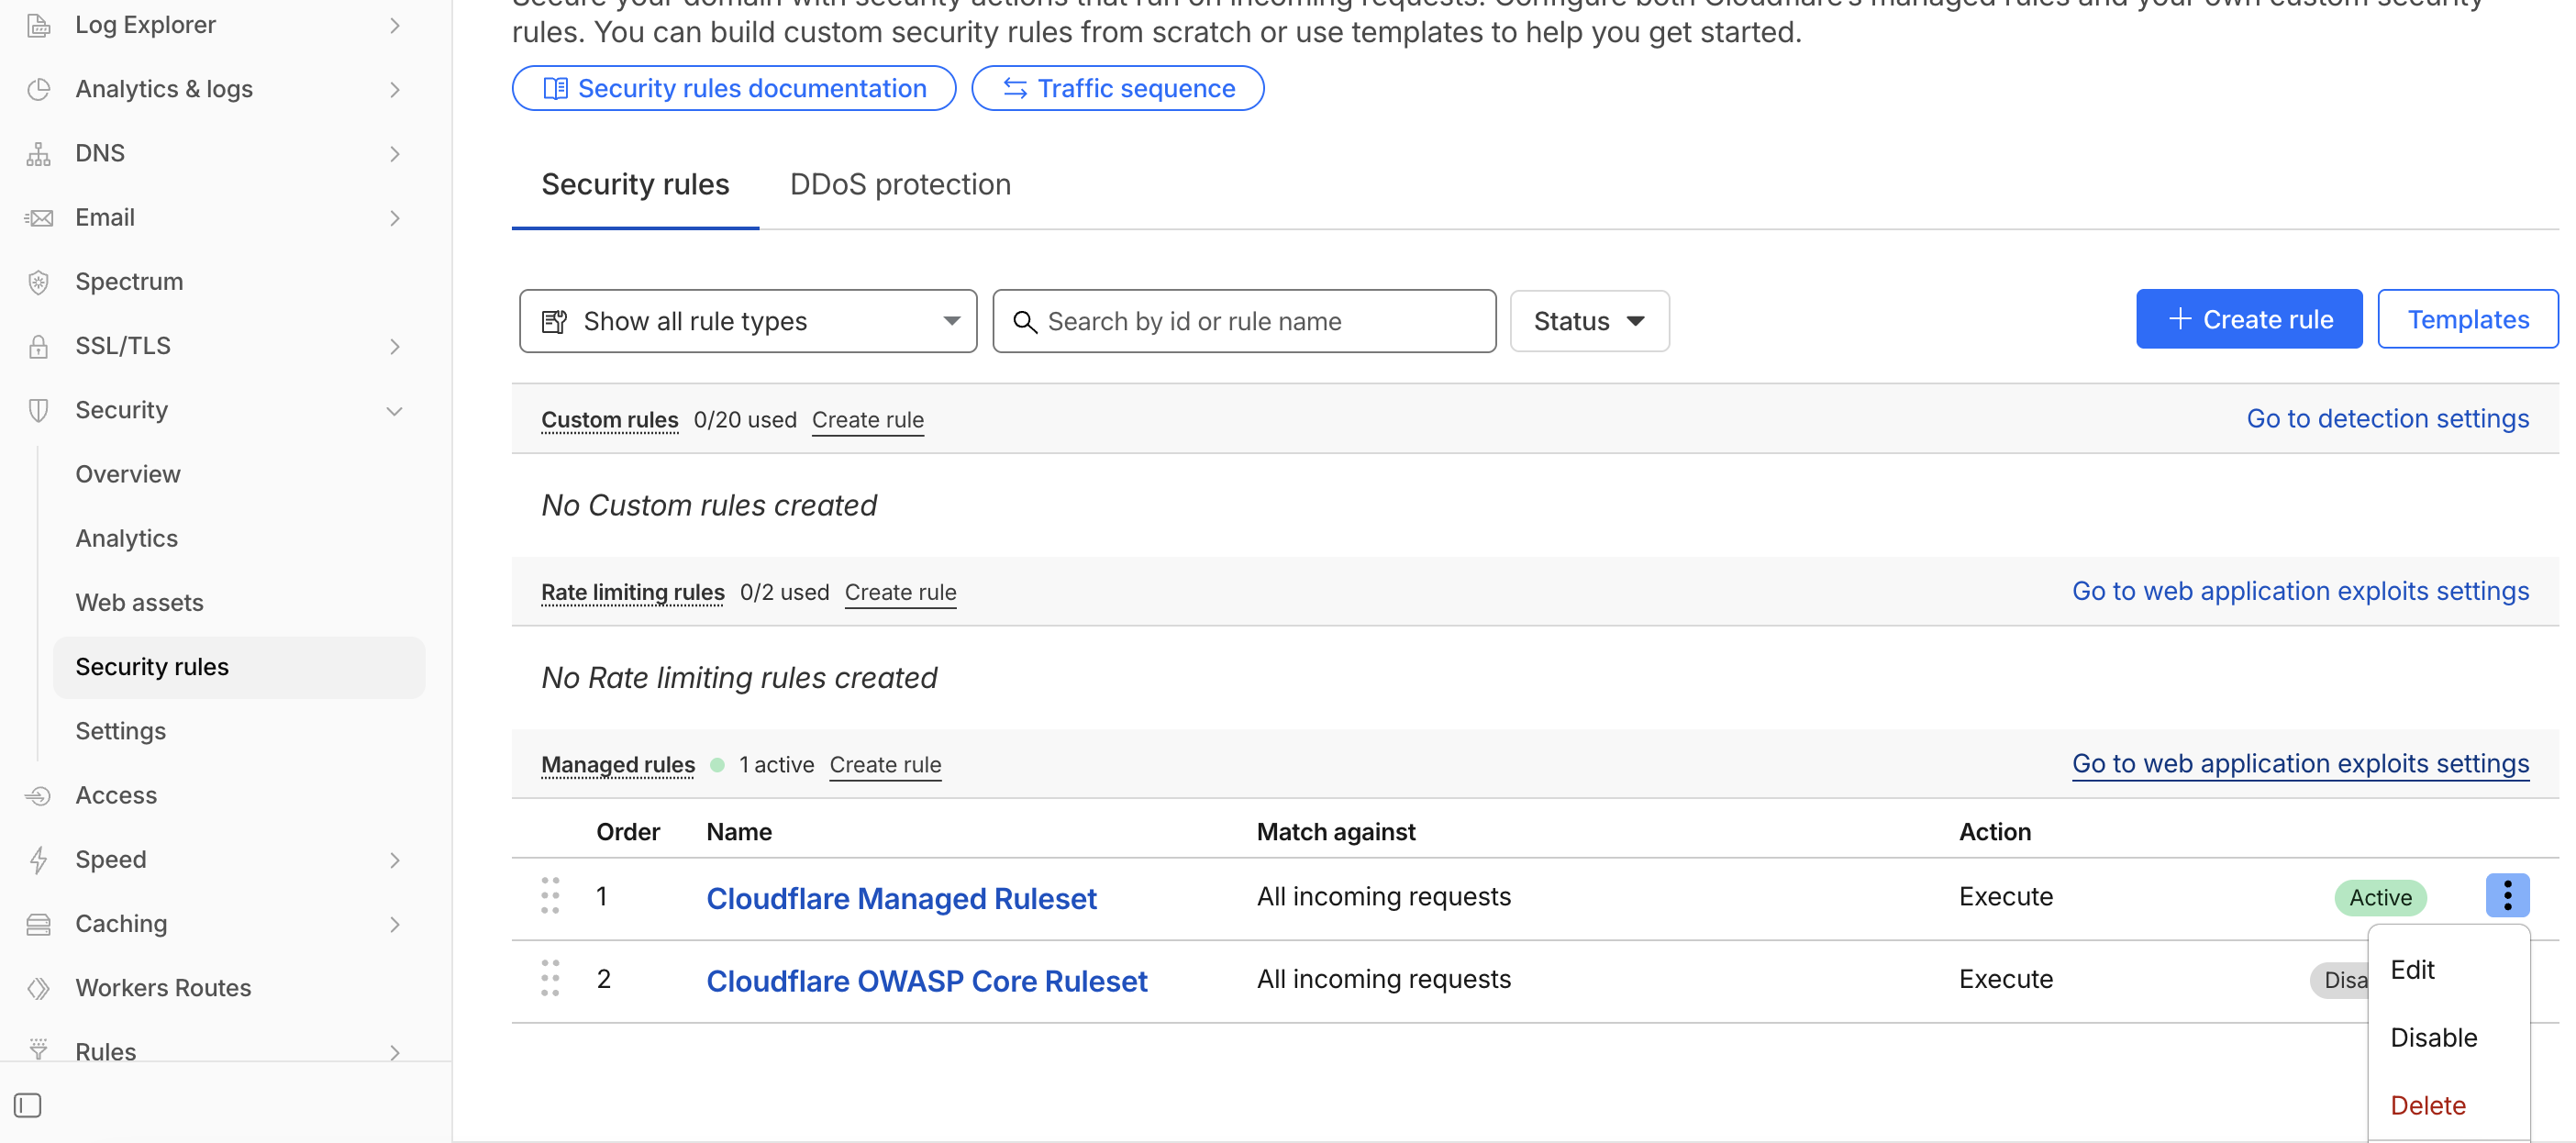This screenshot has width=2576, height=1143.
Task: Open the Status filter dropdown
Action: [1588, 321]
